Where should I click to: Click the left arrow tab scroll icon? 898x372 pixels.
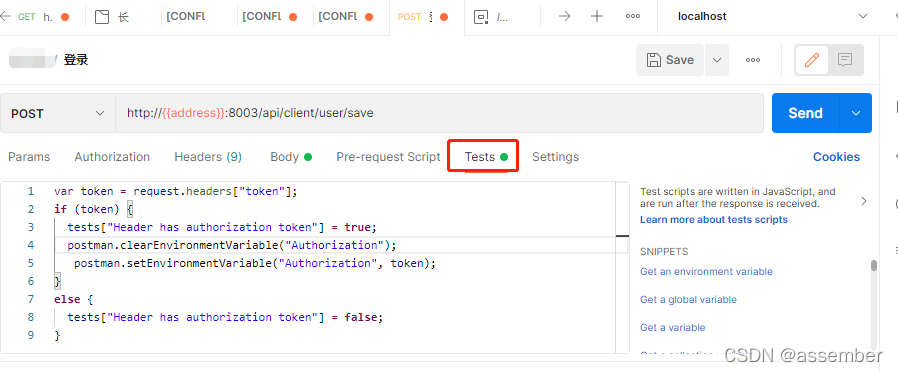pyautogui.click(x=6, y=16)
